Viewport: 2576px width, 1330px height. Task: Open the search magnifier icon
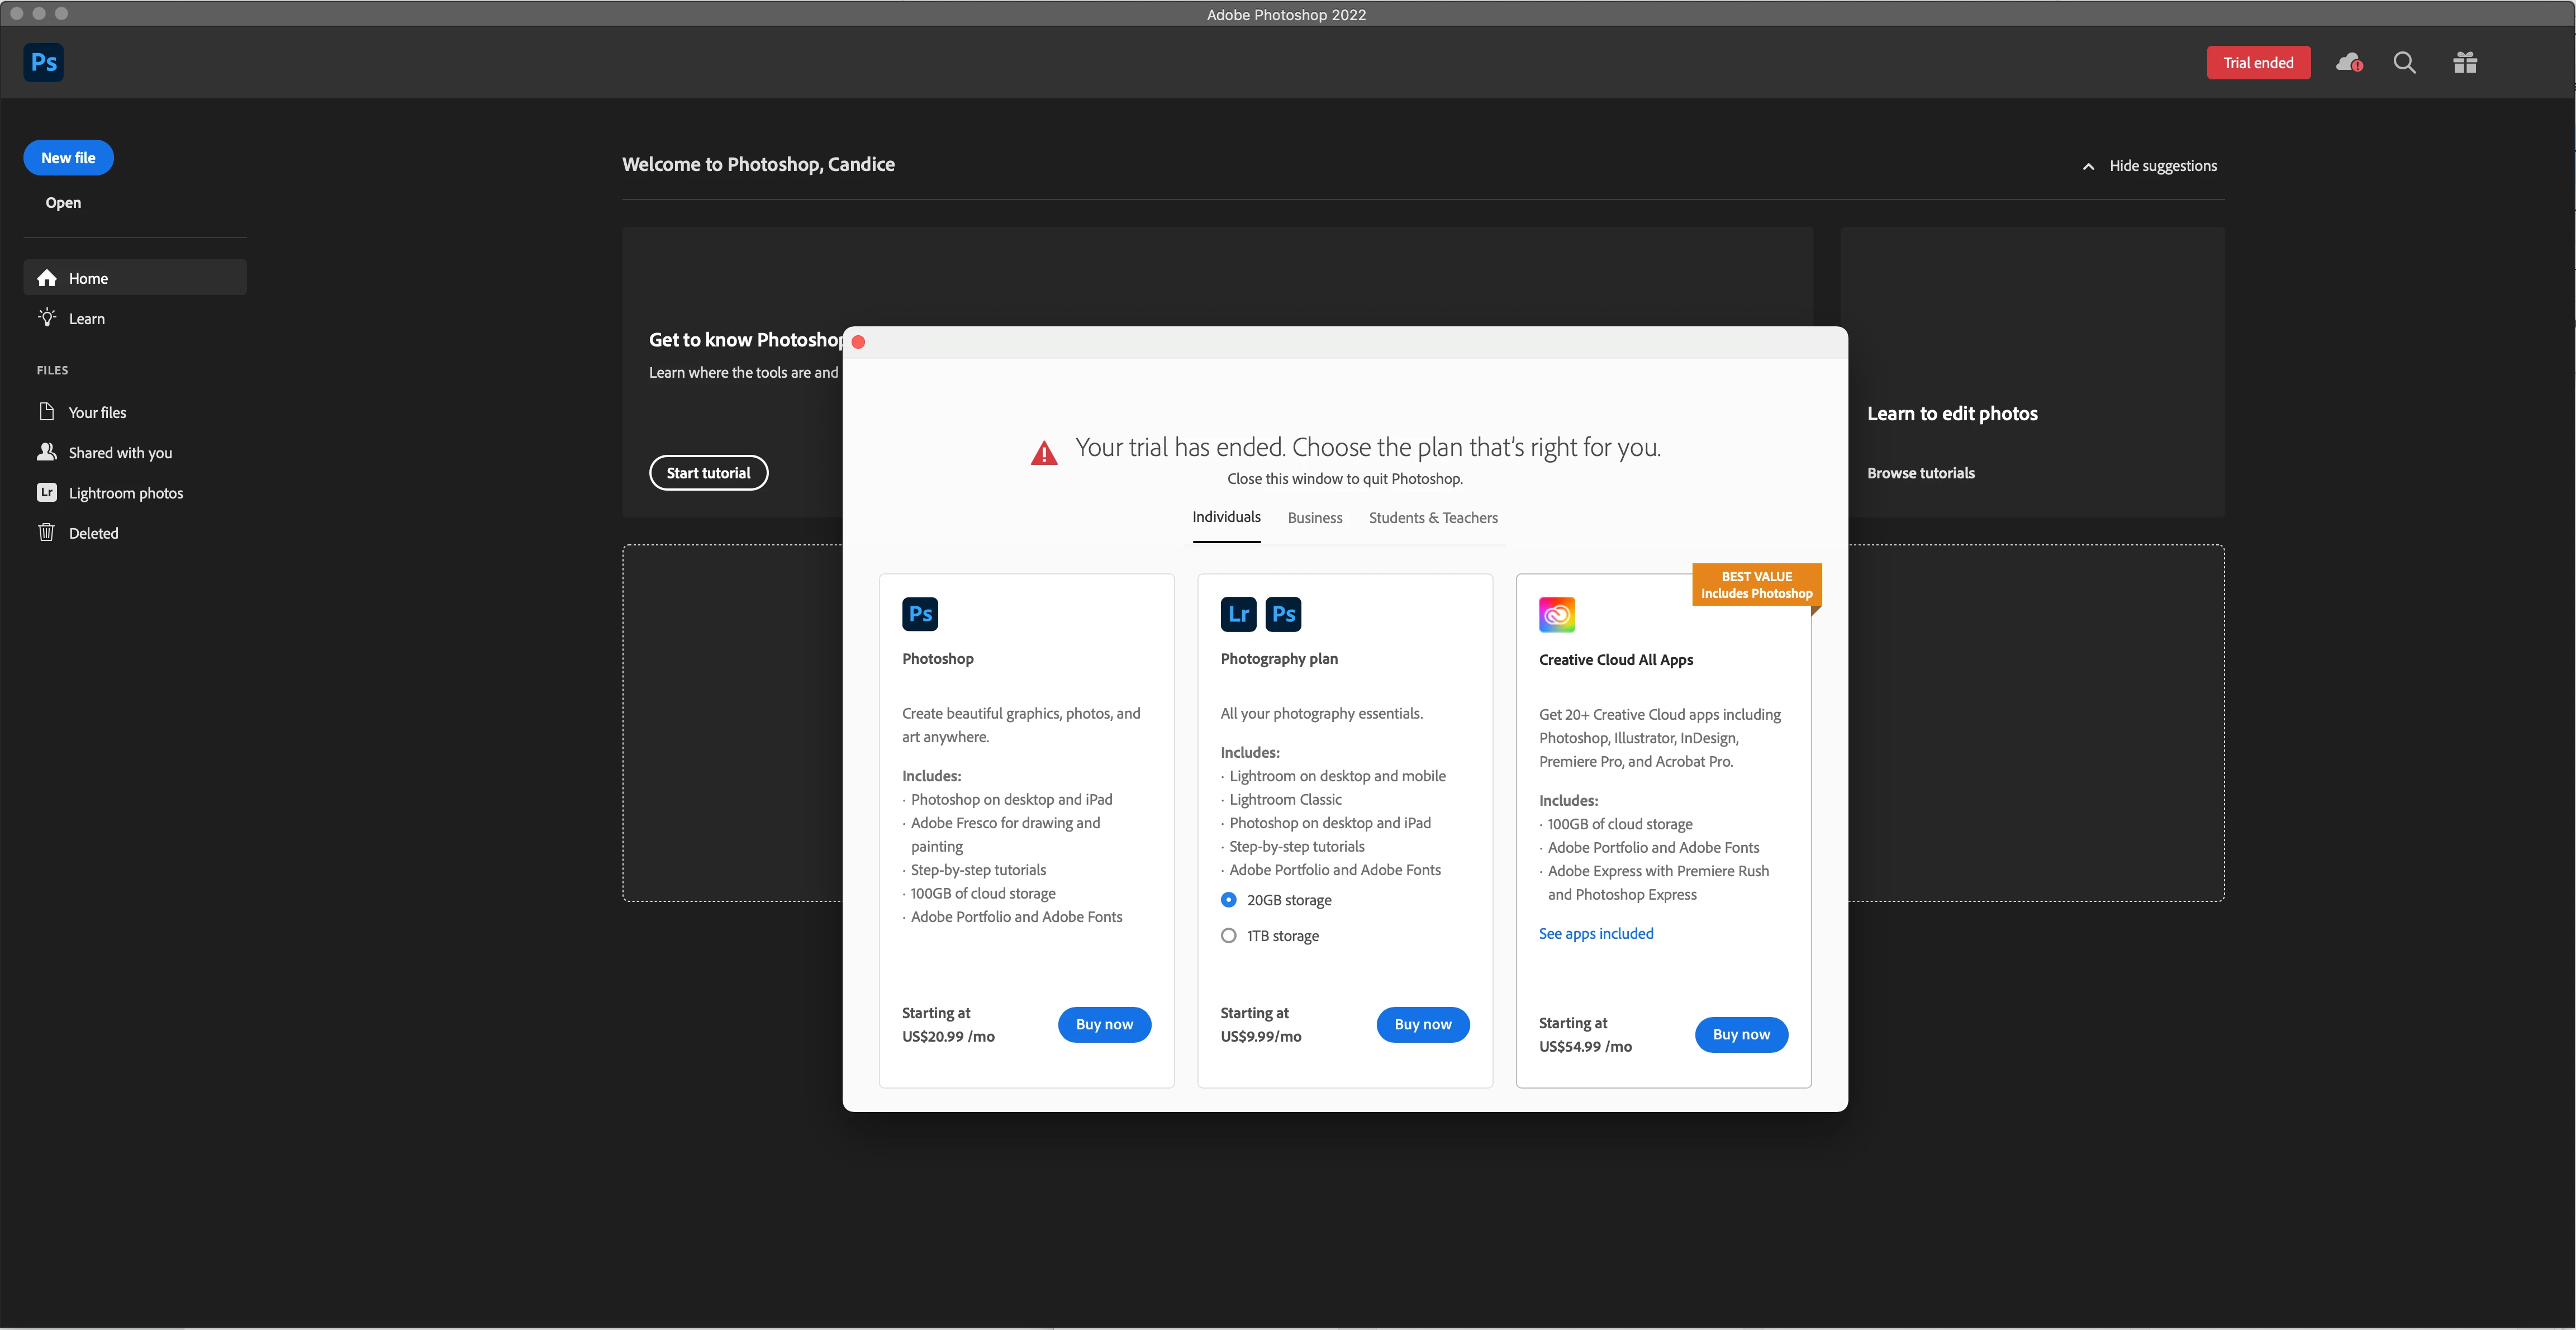click(x=2404, y=62)
